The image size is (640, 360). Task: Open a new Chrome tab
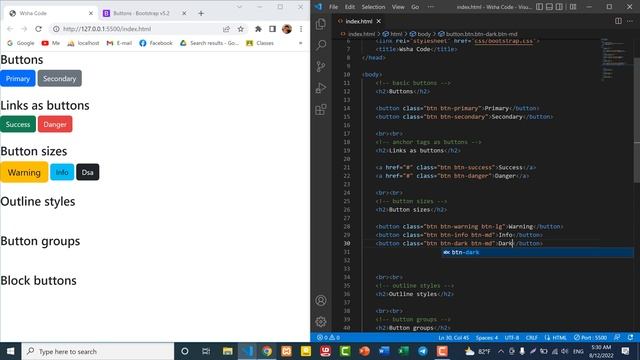click(x=201, y=13)
